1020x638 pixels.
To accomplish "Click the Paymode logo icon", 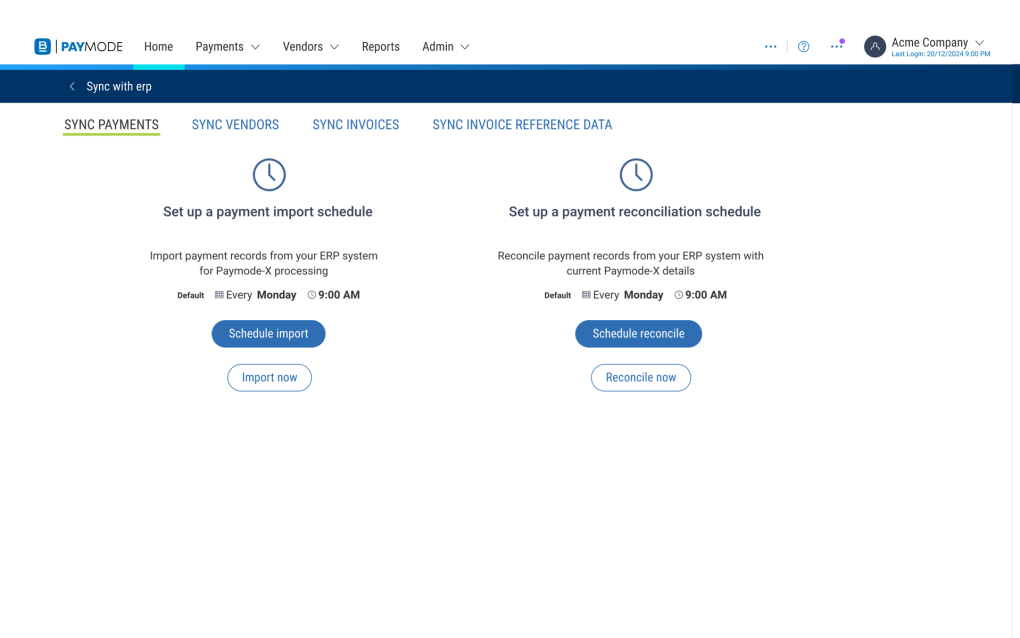I will pyautogui.click(x=42, y=47).
